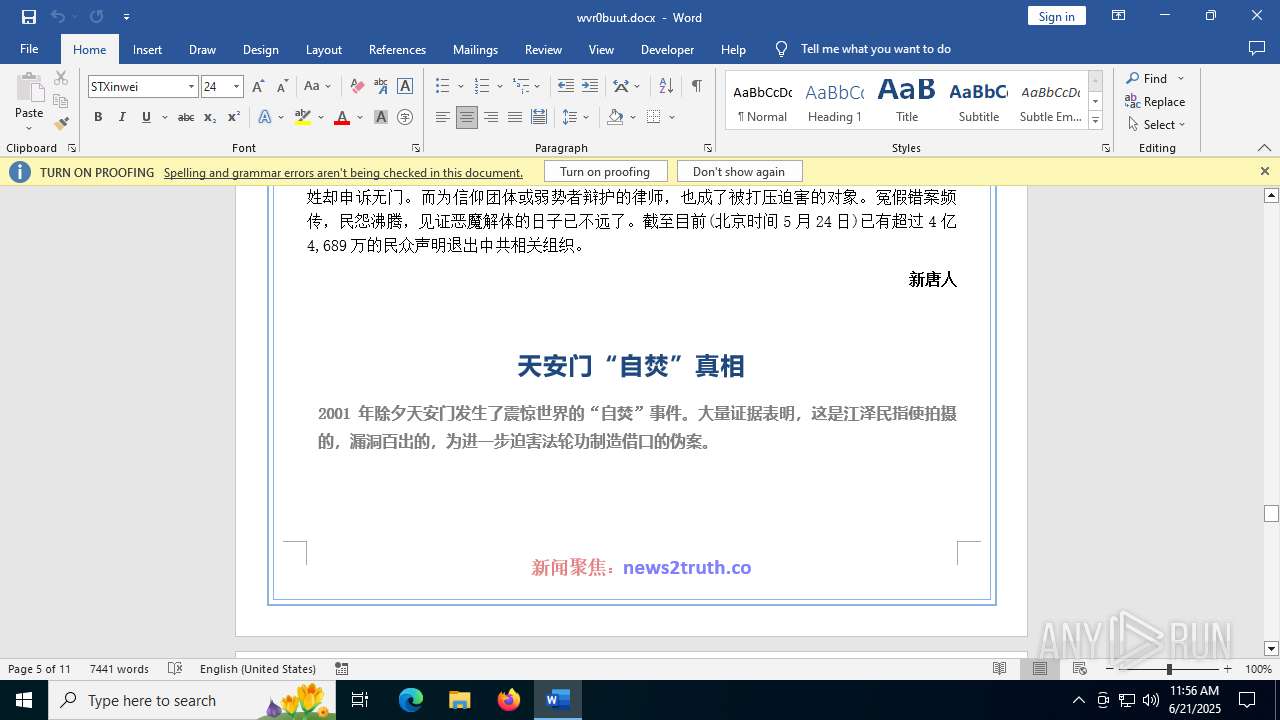Open Customize Quick Access Toolbar dropdown
The image size is (1280, 720).
point(126,17)
